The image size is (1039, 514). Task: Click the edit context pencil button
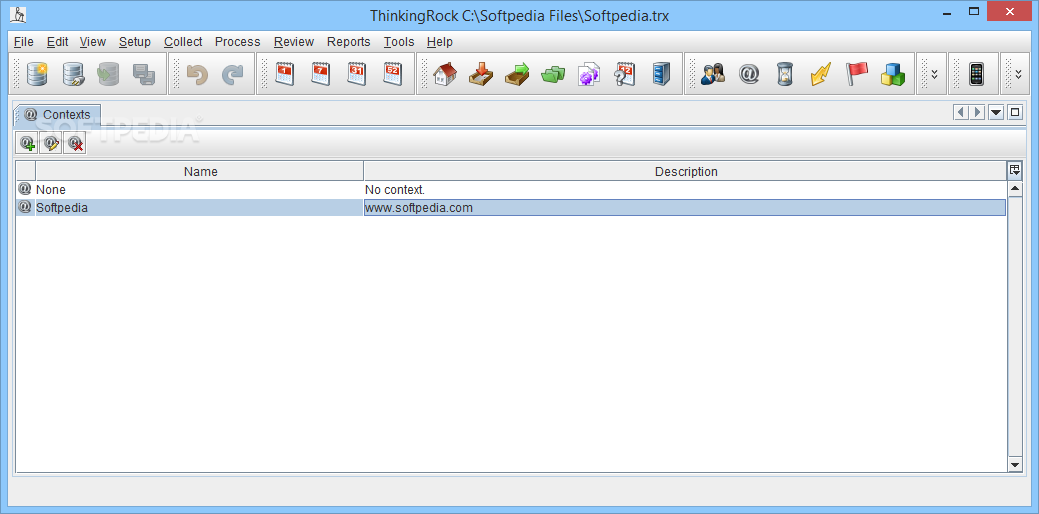point(51,142)
